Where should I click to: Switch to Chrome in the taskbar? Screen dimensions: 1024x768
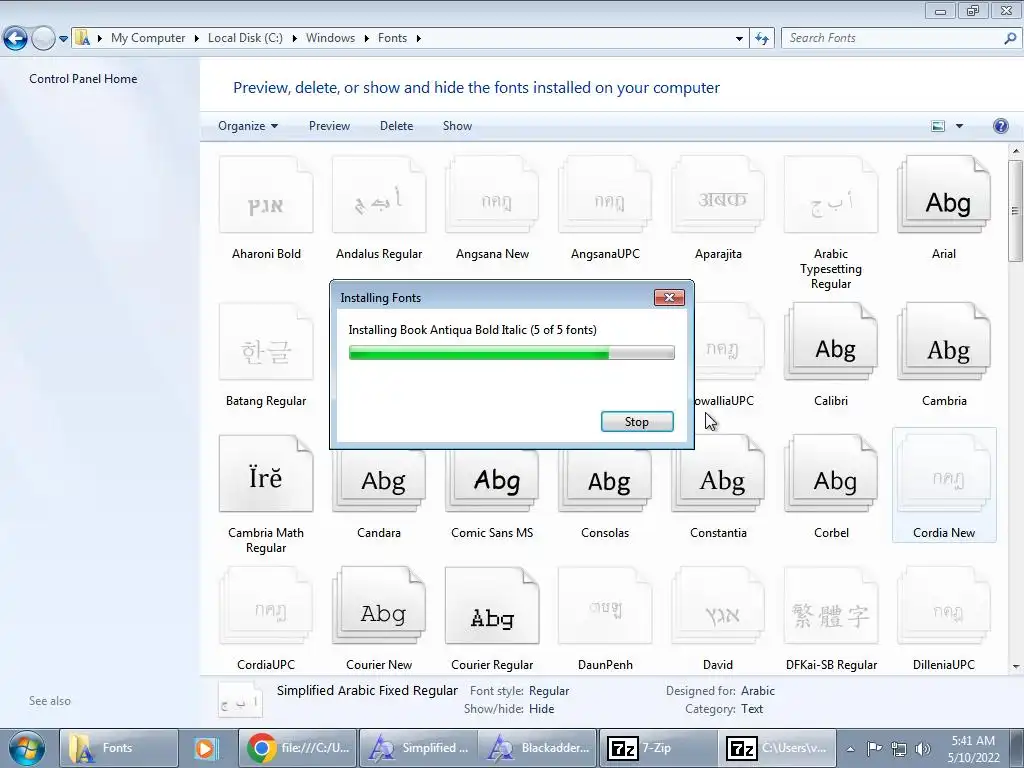pos(300,748)
